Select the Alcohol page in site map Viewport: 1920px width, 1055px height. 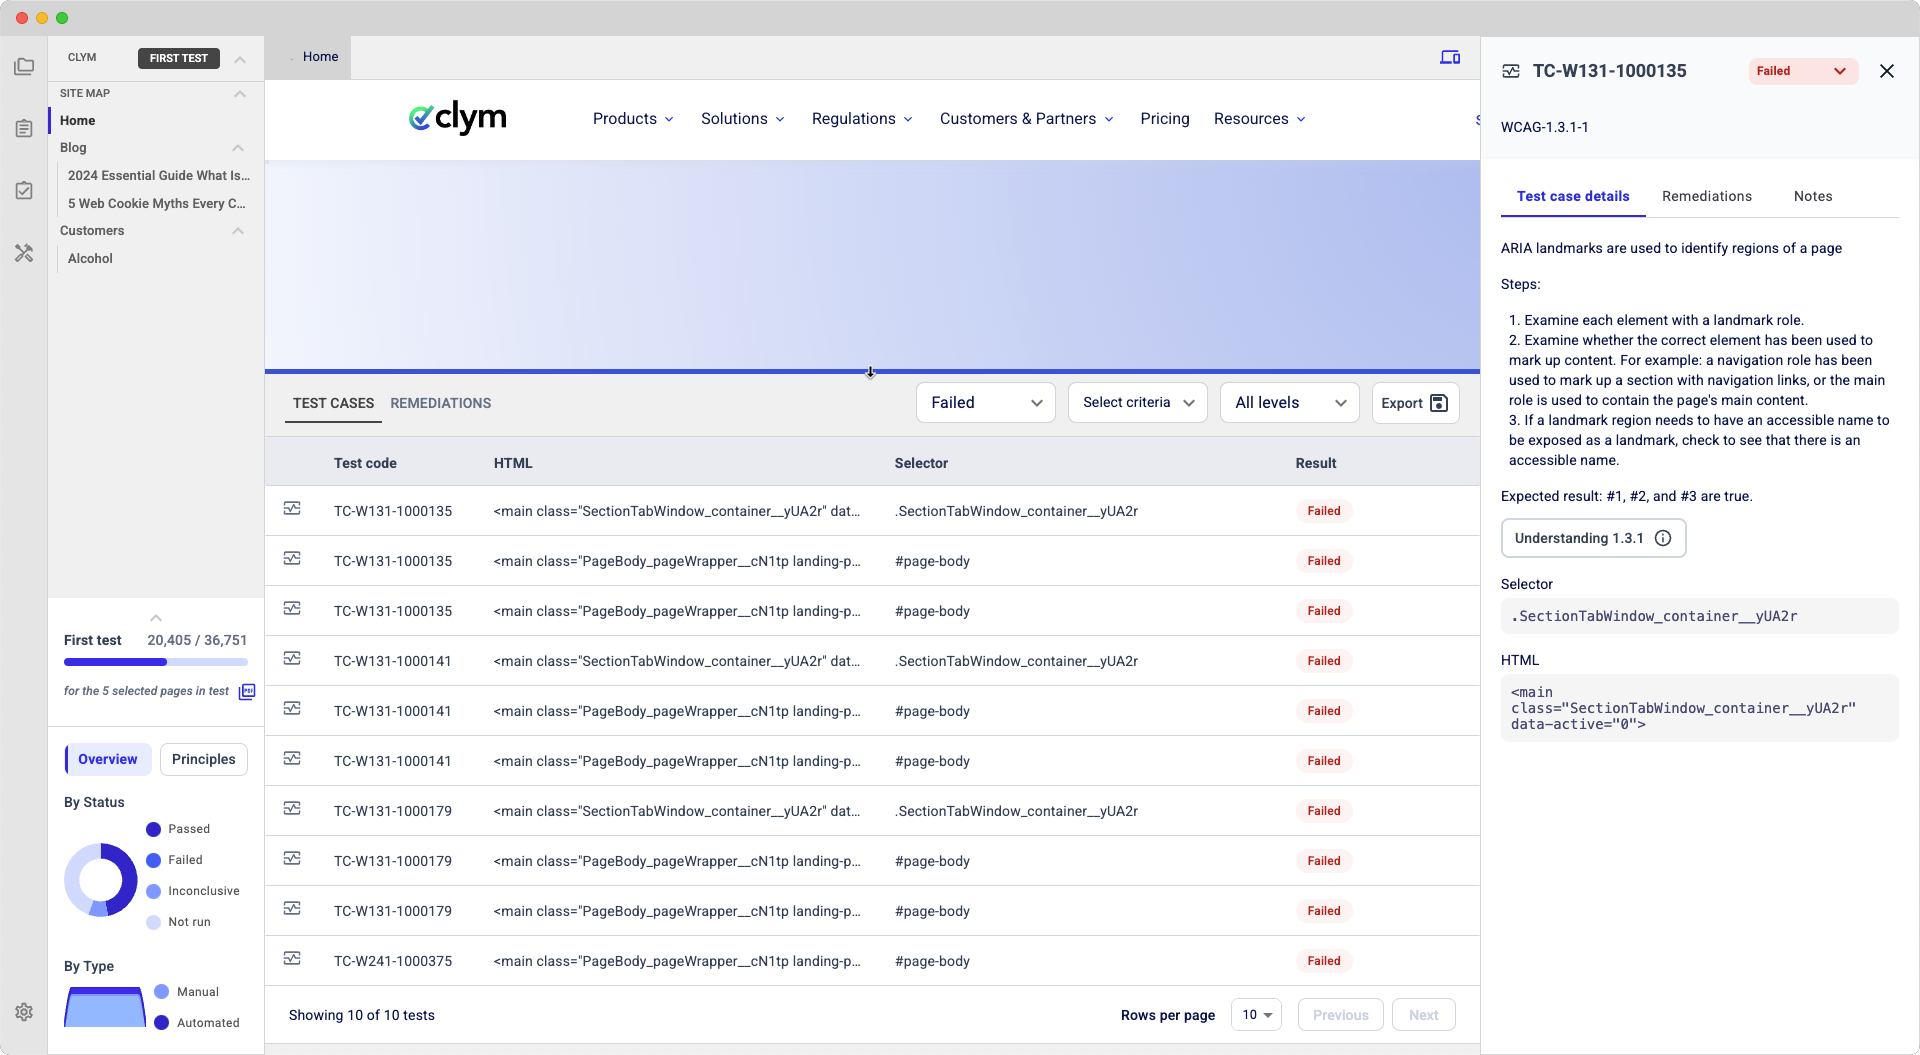90,258
